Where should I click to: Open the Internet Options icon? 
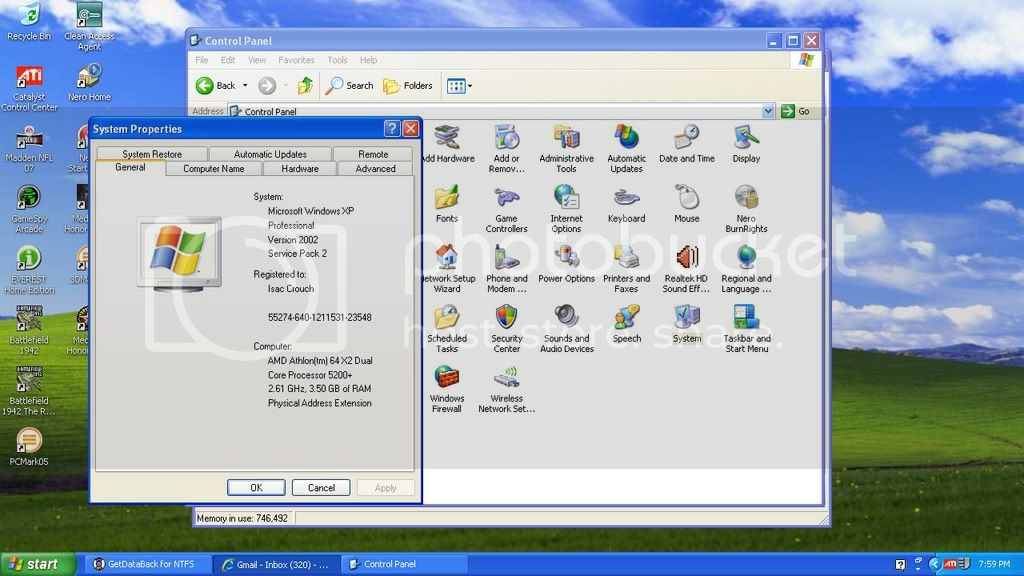566,209
